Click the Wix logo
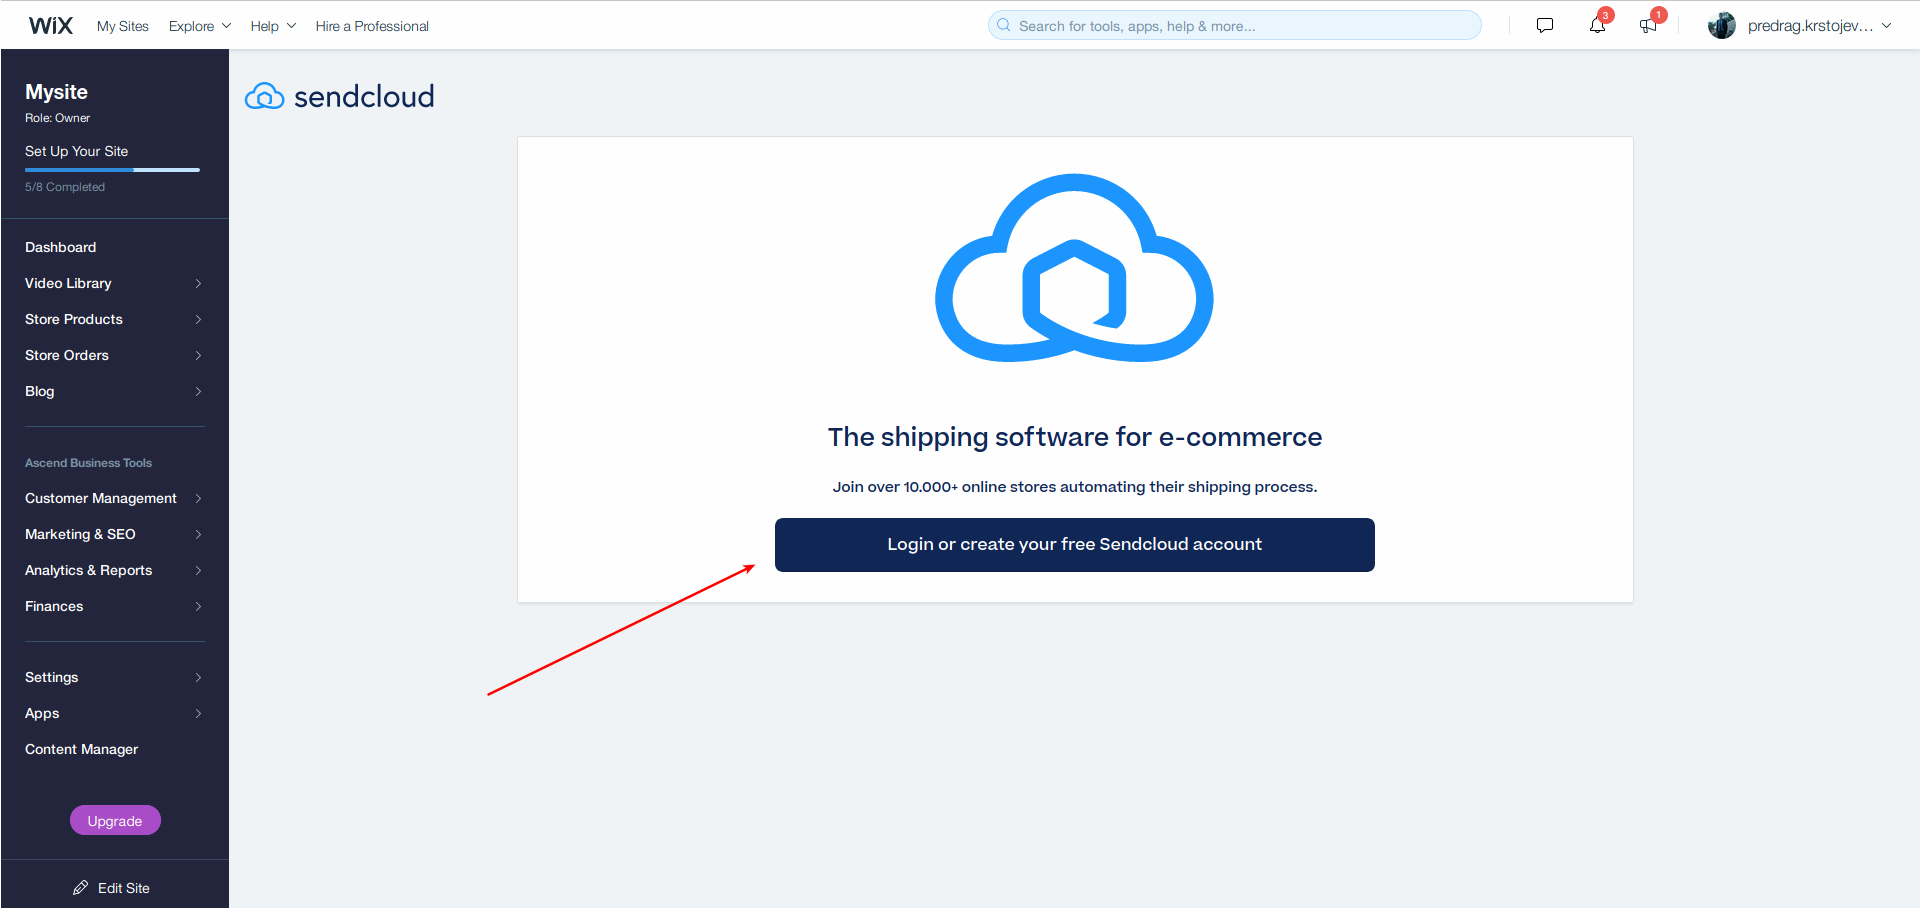The image size is (1920, 908). click(50, 25)
